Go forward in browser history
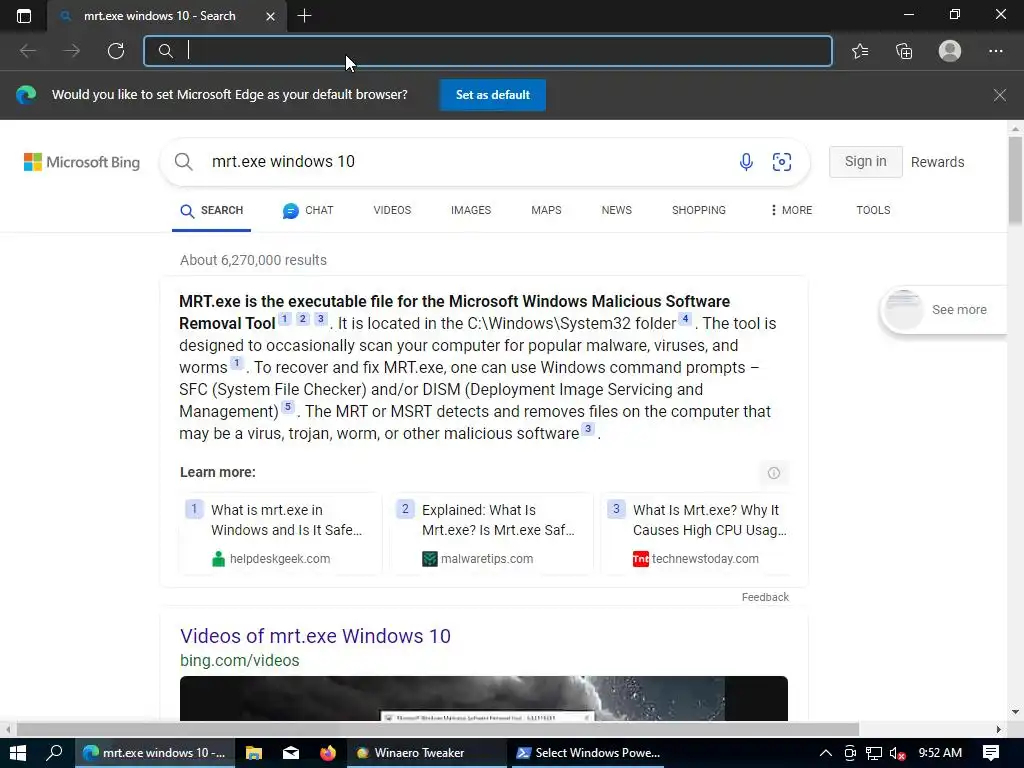Image resolution: width=1024 pixels, height=768 pixels. click(72, 51)
